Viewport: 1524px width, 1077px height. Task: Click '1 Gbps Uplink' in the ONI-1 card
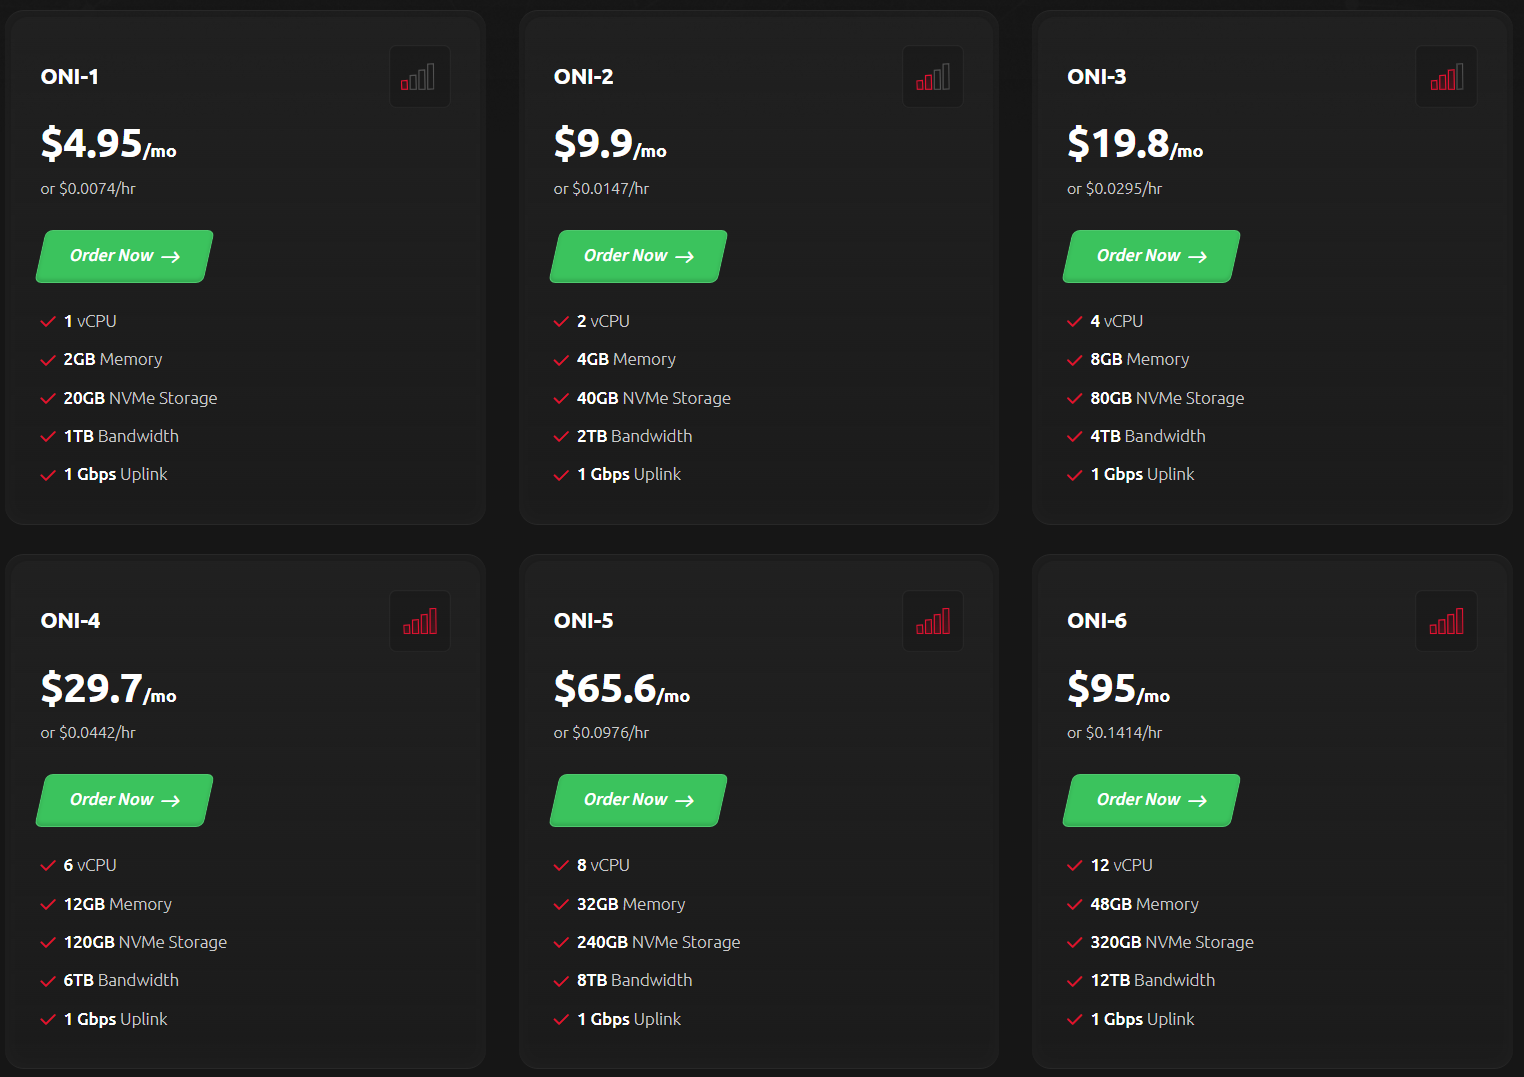116,475
